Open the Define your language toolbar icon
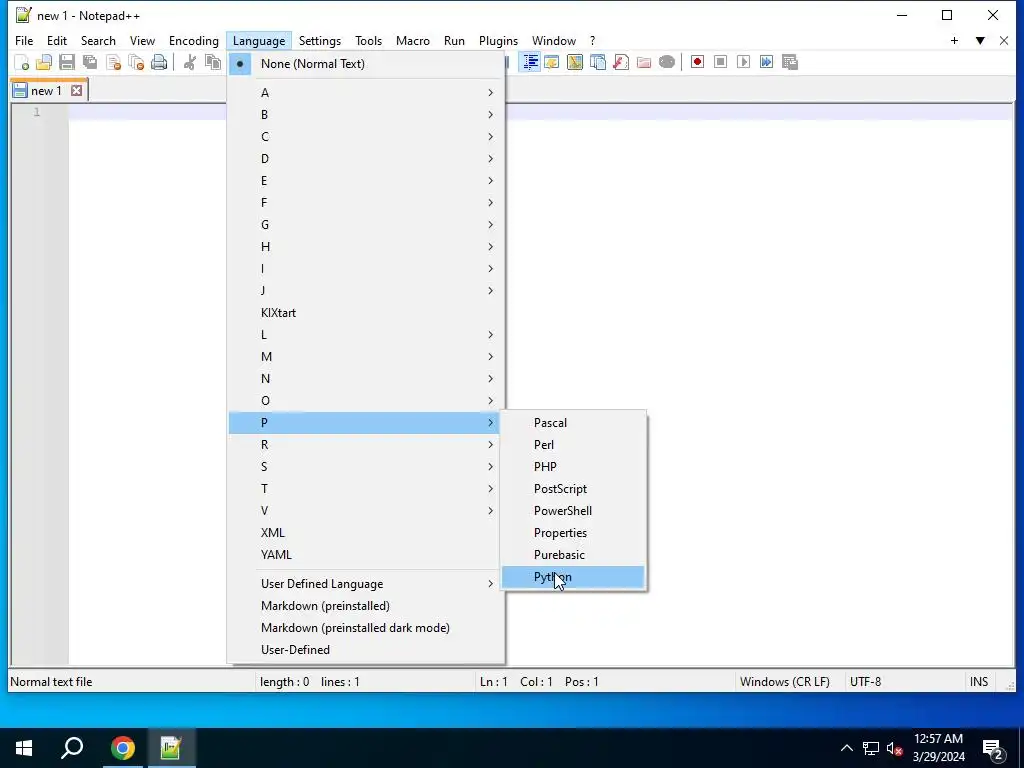 [552, 62]
